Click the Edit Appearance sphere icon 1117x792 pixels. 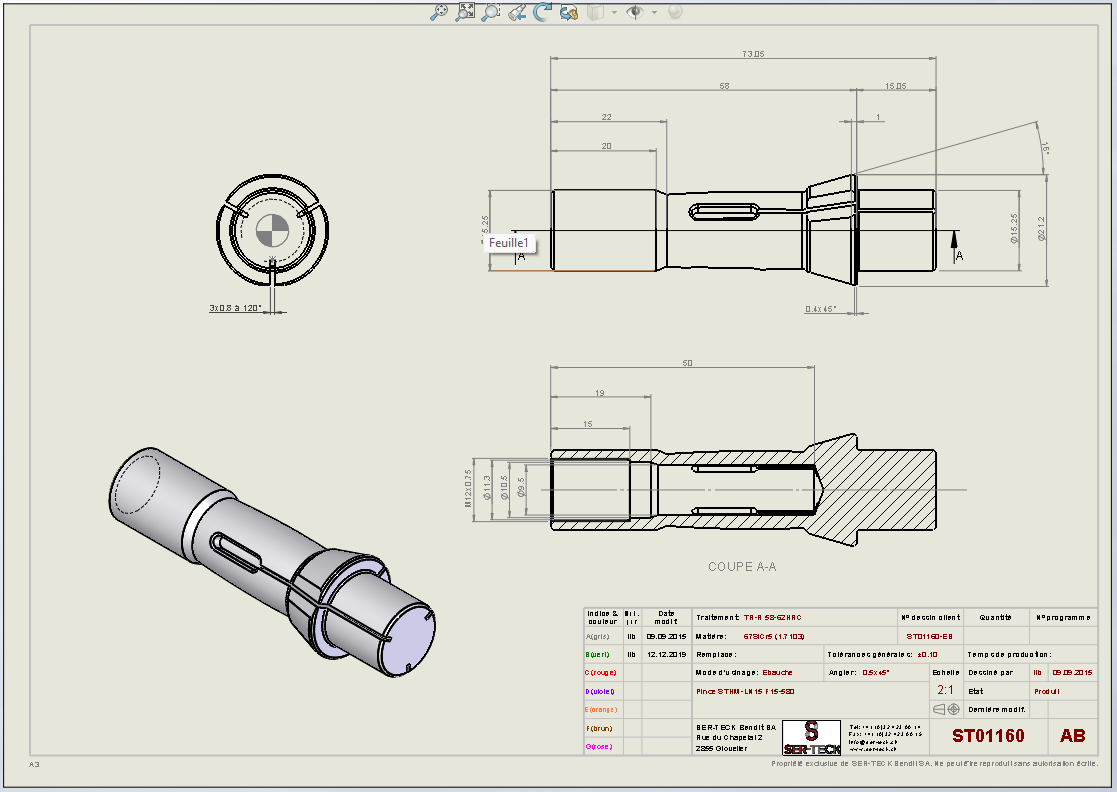click(x=675, y=11)
